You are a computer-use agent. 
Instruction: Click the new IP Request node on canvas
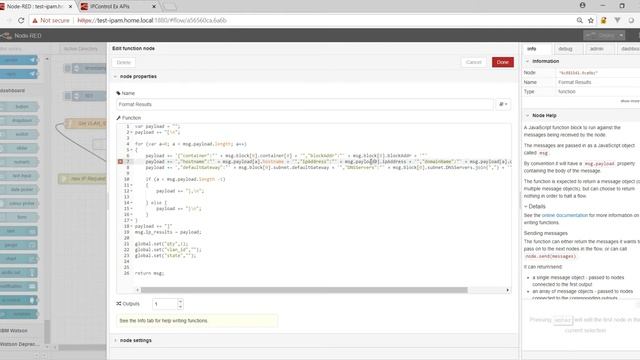(82, 179)
